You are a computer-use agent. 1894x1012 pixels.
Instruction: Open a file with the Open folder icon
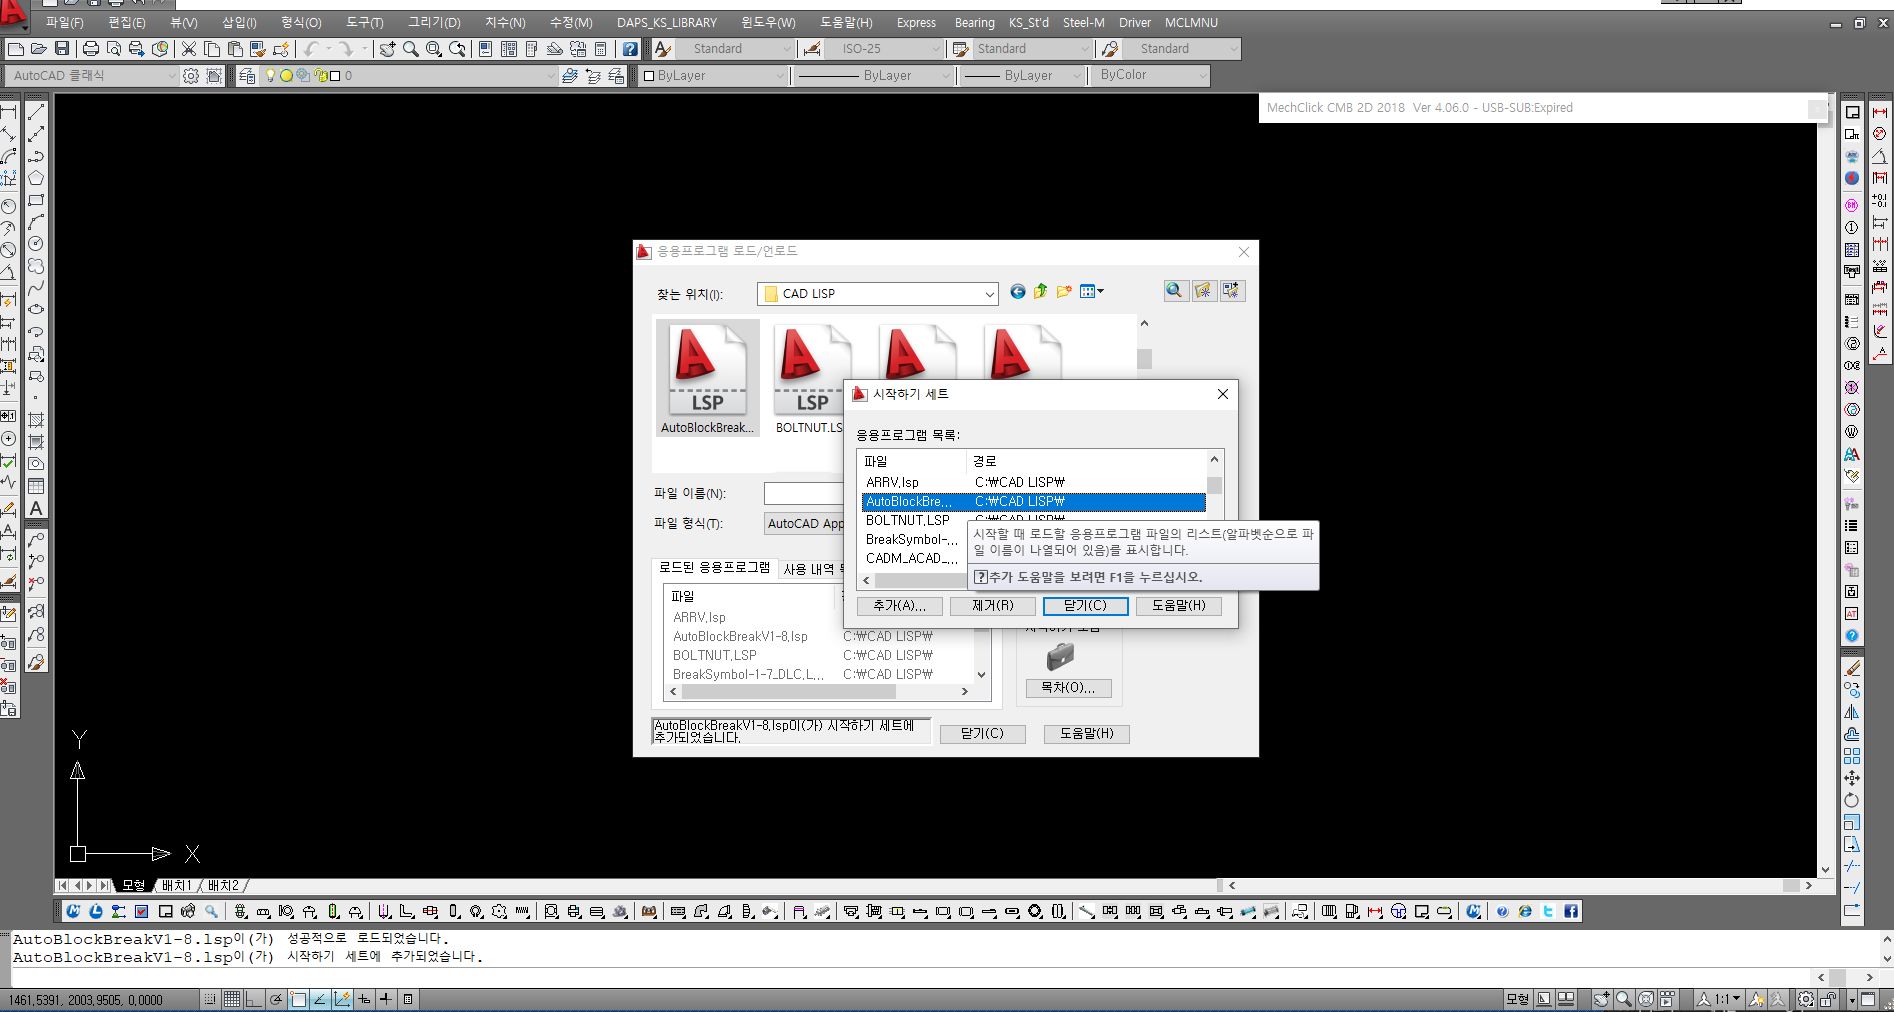(x=39, y=49)
